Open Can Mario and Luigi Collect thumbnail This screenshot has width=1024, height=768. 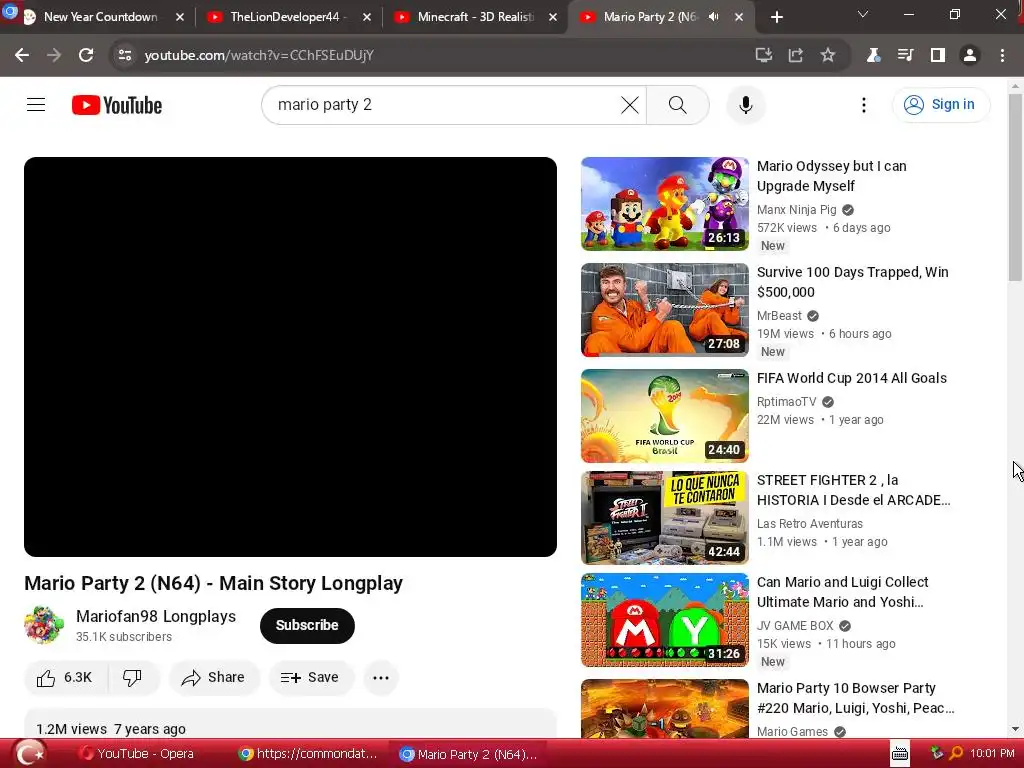(x=665, y=620)
